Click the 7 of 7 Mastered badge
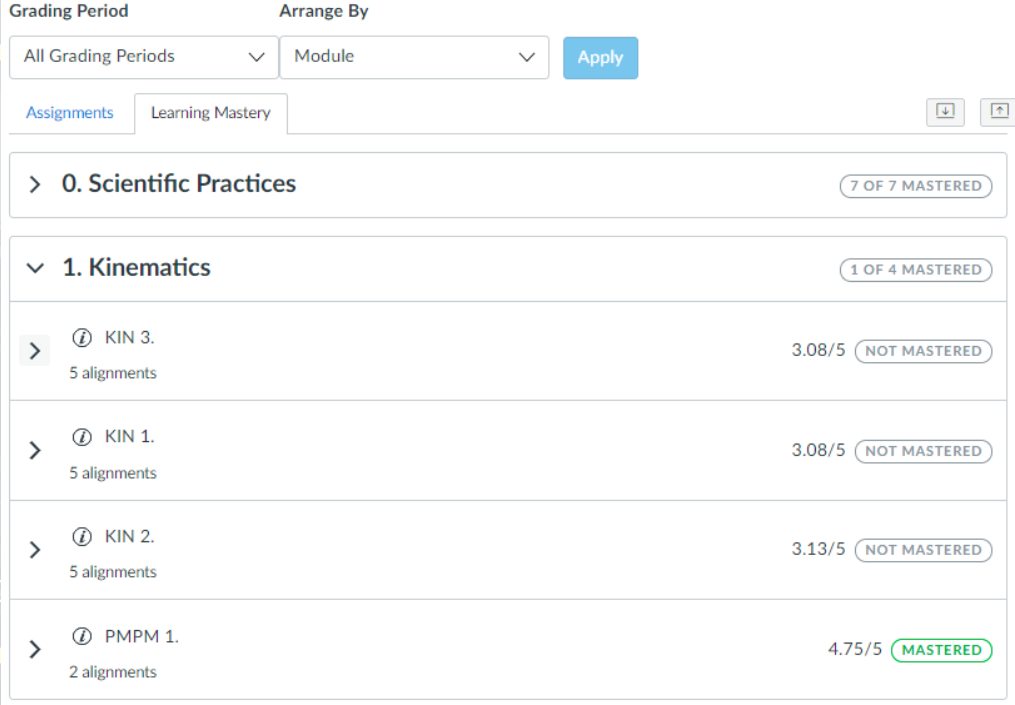The image size is (1015, 705). click(x=916, y=186)
